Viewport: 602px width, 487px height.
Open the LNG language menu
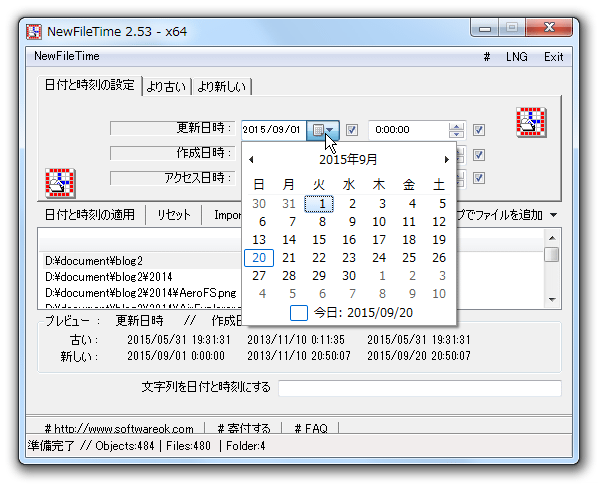516,57
